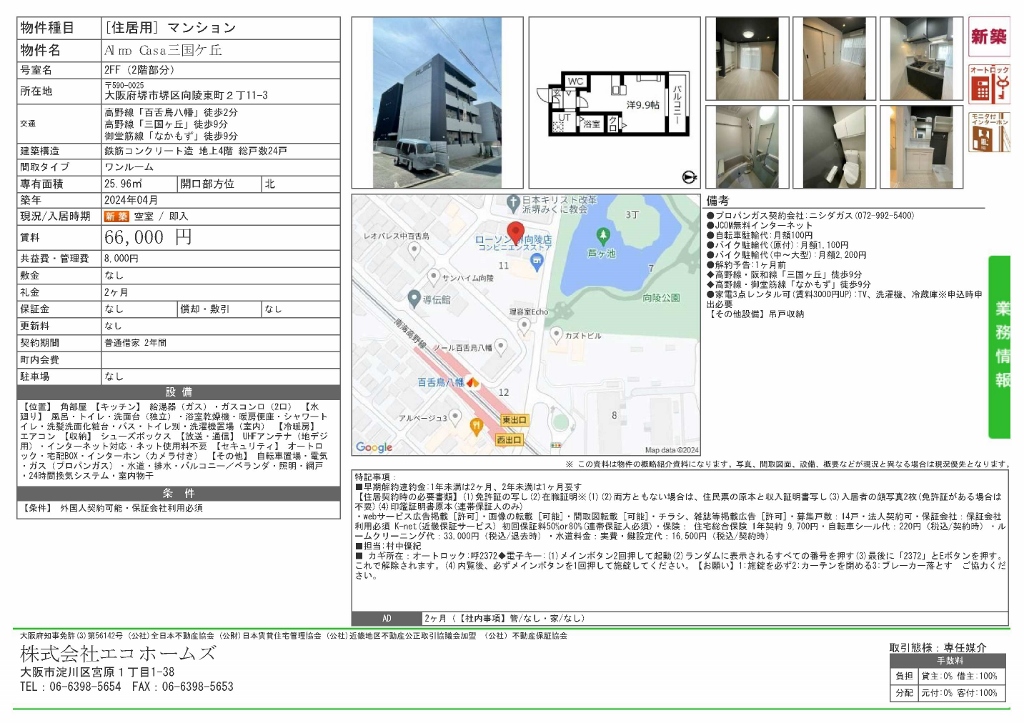Click the orange 新築 tag in 現況 row
This screenshot has width=1024, height=723.
(116, 216)
